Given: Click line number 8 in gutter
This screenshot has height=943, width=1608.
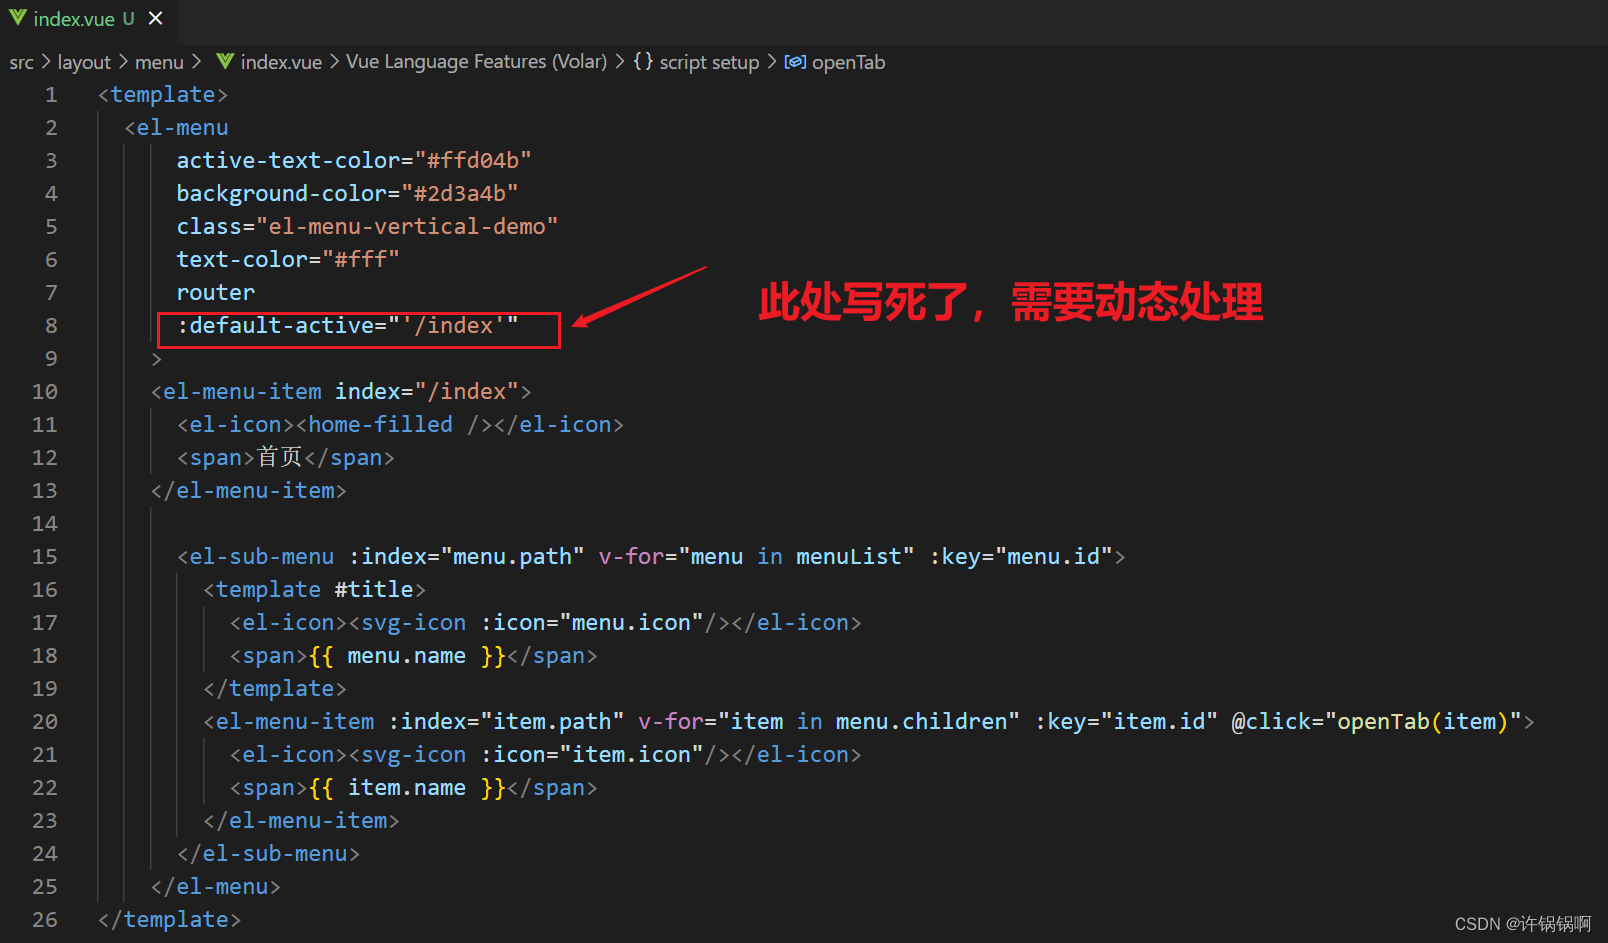Looking at the screenshot, I should tap(51, 326).
